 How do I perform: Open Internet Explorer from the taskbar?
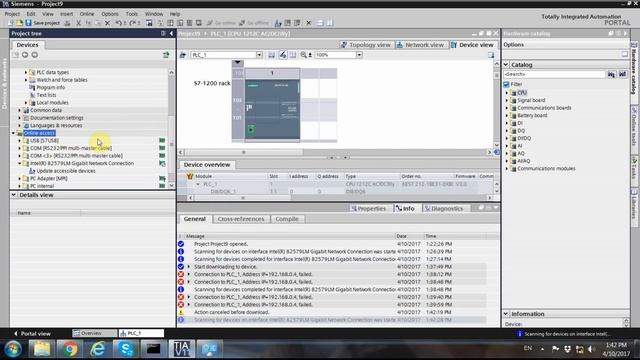(x=98, y=349)
